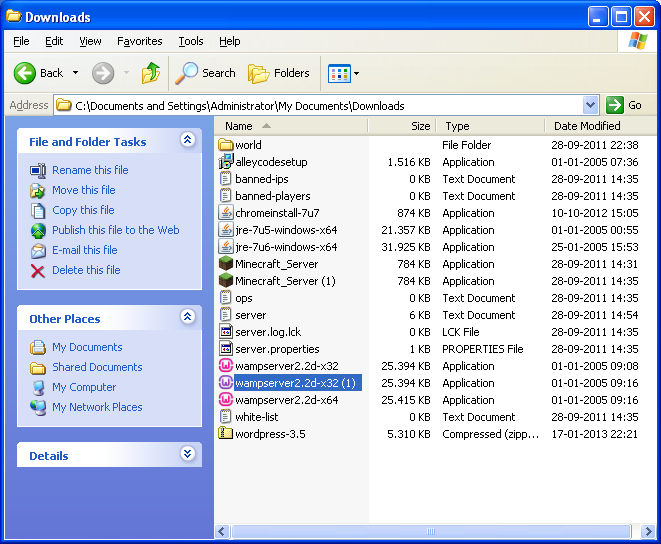Select the wampserver2.2d-x64 icon
661x544 pixels.
(226, 400)
